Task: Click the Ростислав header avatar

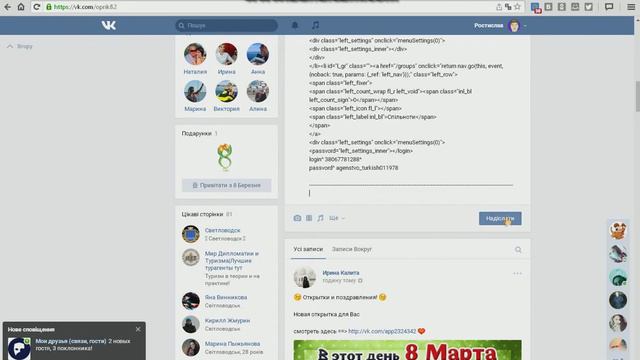Action: 514,26
